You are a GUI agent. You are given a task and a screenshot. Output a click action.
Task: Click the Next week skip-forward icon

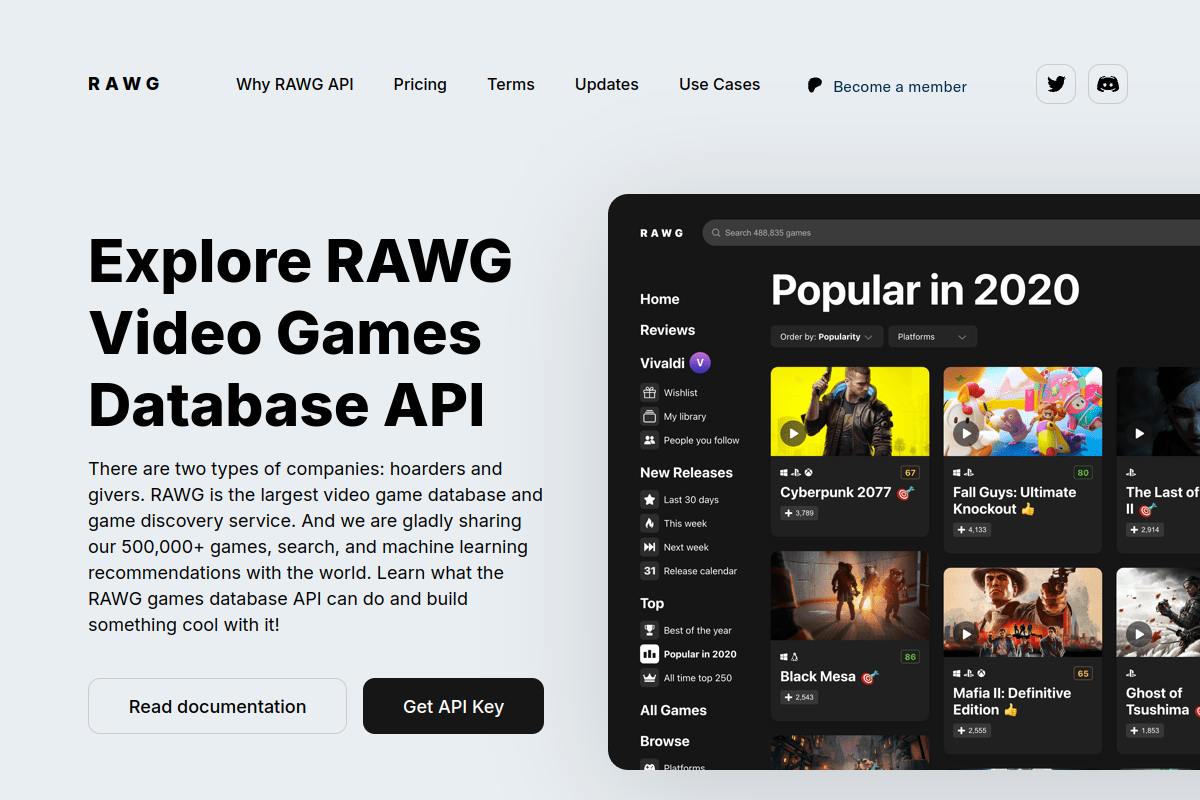tap(649, 547)
